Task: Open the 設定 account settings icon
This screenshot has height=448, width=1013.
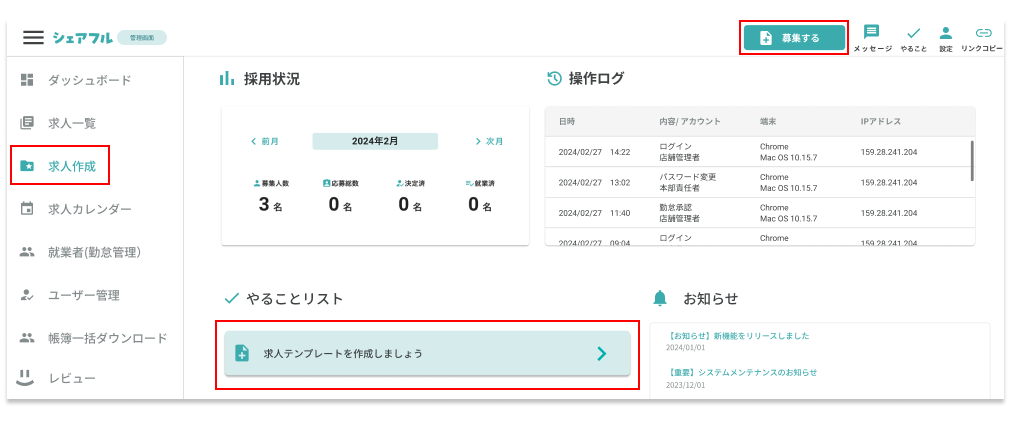Action: click(945, 33)
